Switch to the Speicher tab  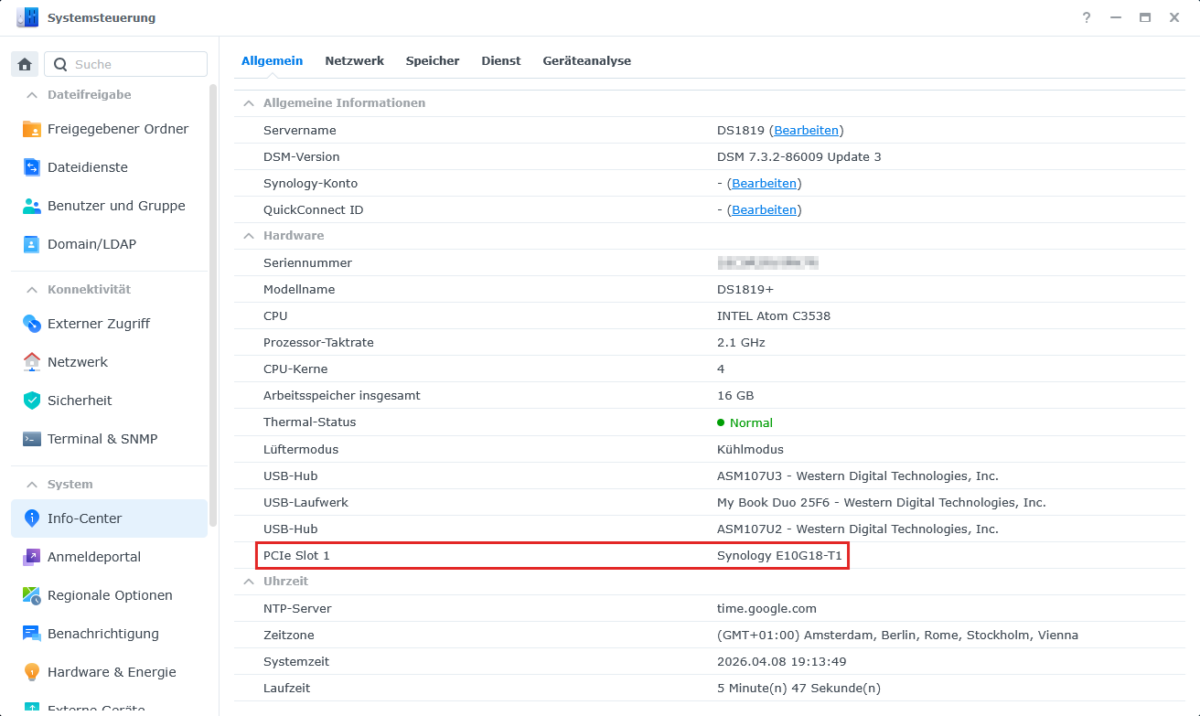[432, 61]
